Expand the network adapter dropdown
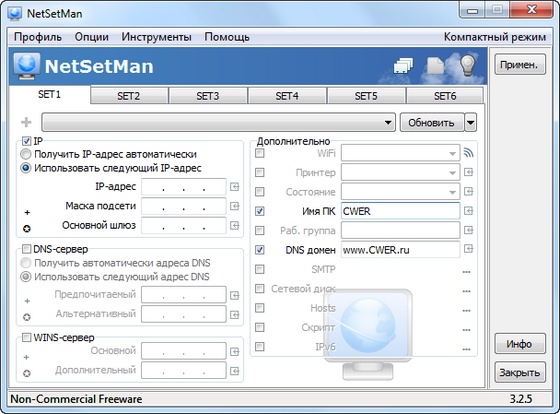560x414 pixels. [x=219, y=123]
